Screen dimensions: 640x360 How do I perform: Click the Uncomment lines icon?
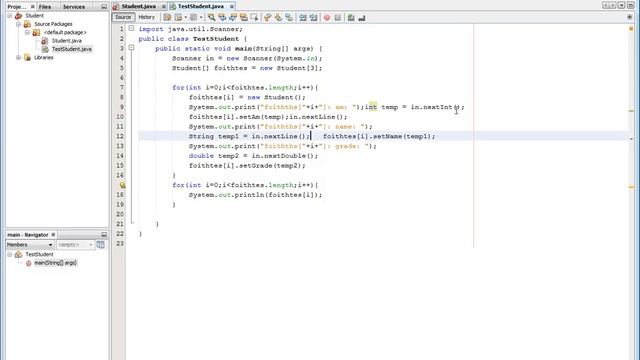coord(361,18)
